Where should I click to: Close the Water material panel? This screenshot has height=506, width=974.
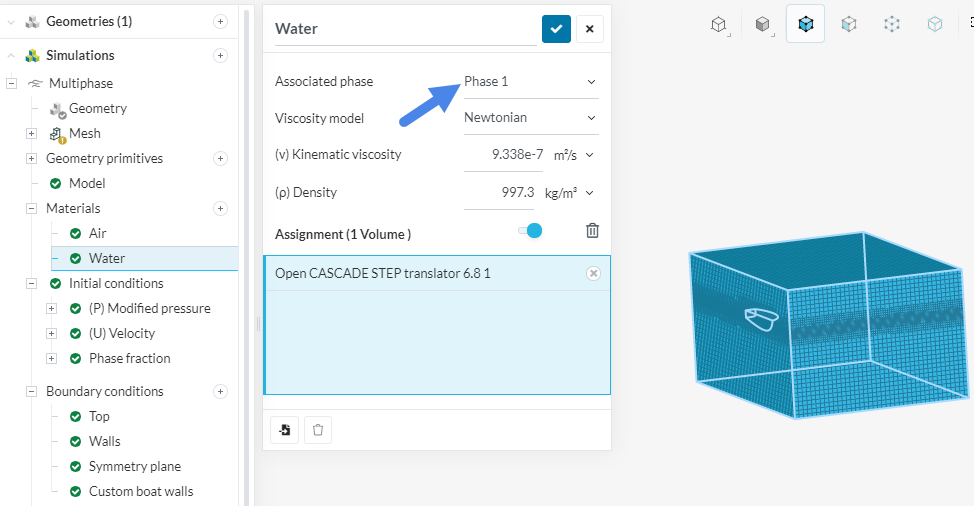click(589, 29)
